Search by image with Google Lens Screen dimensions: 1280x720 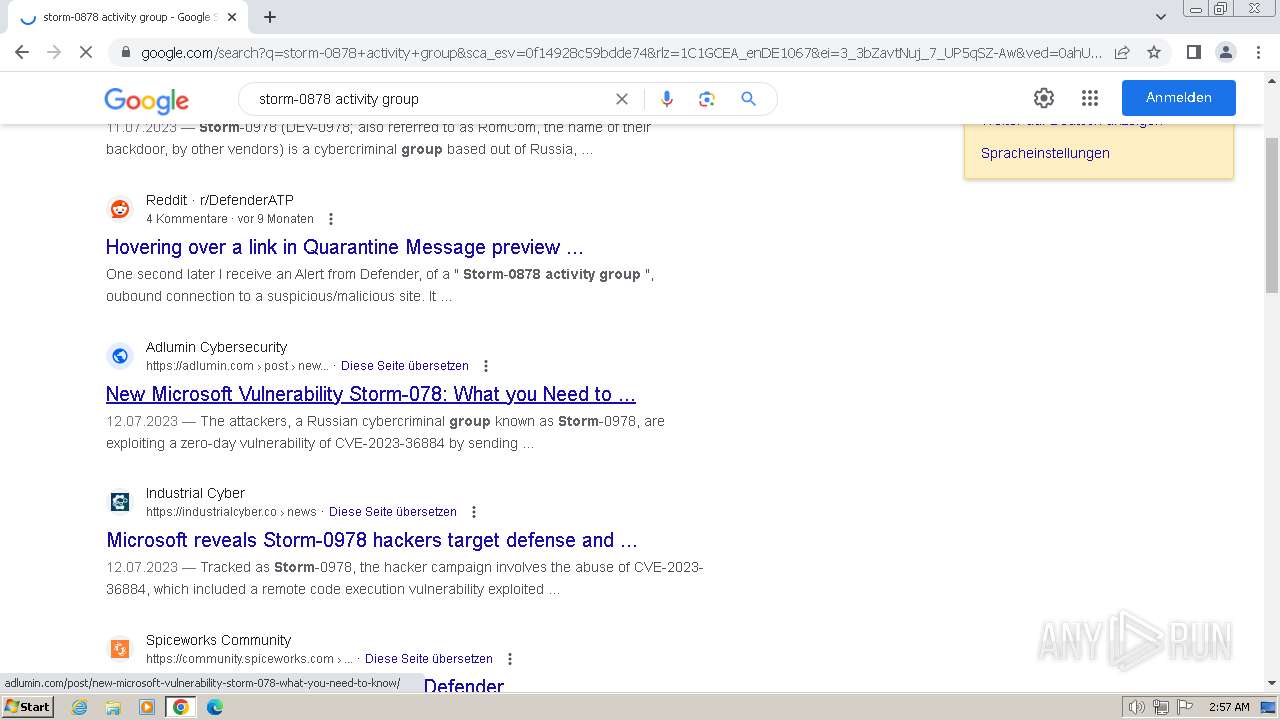(707, 99)
